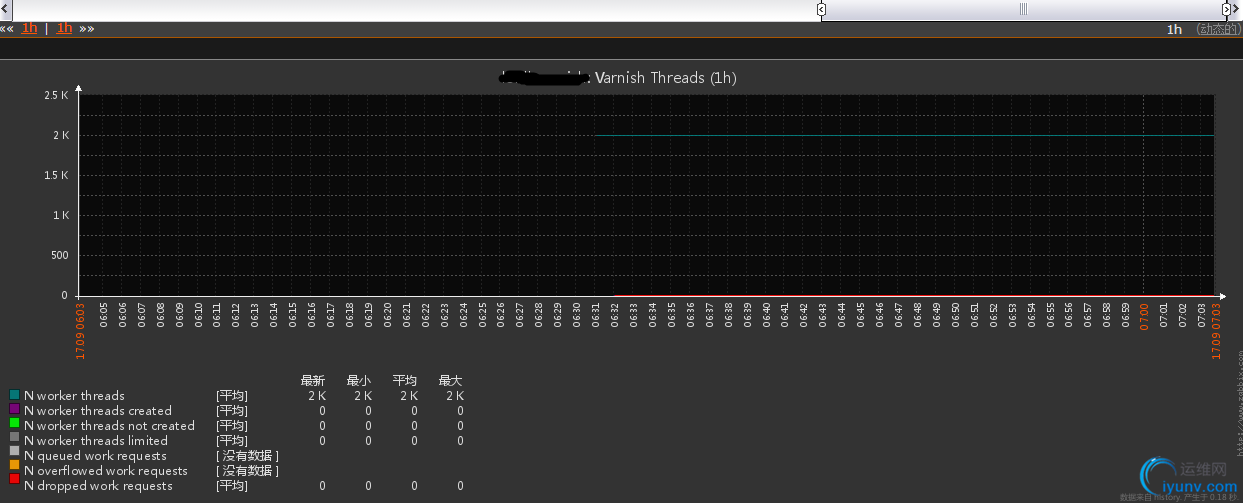Click the 2 K worker threads line in graph
Screen dimensions: 1243x503
click(905, 135)
